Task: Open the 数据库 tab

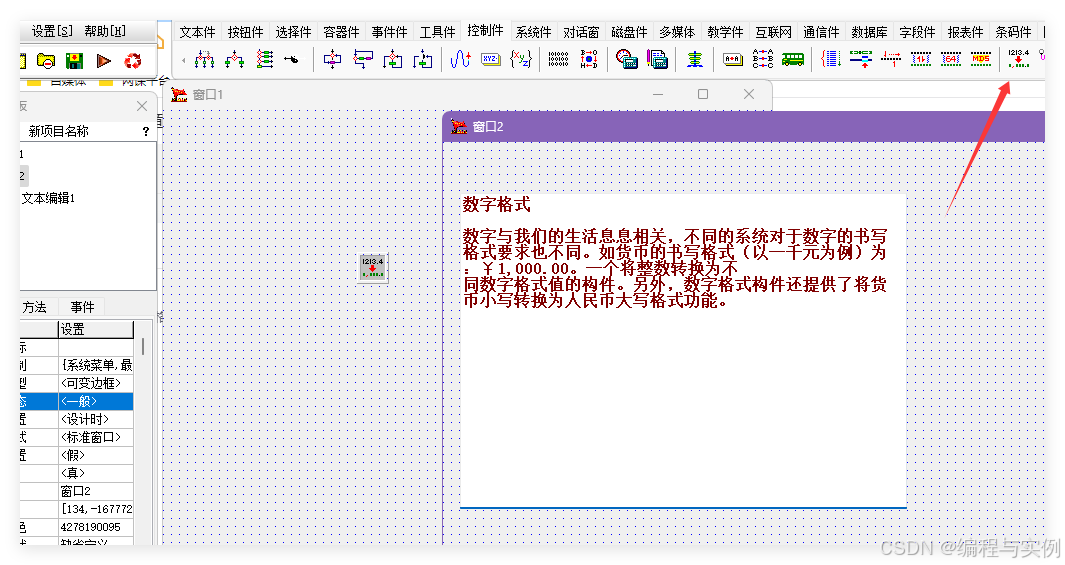Action: [x=869, y=32]
